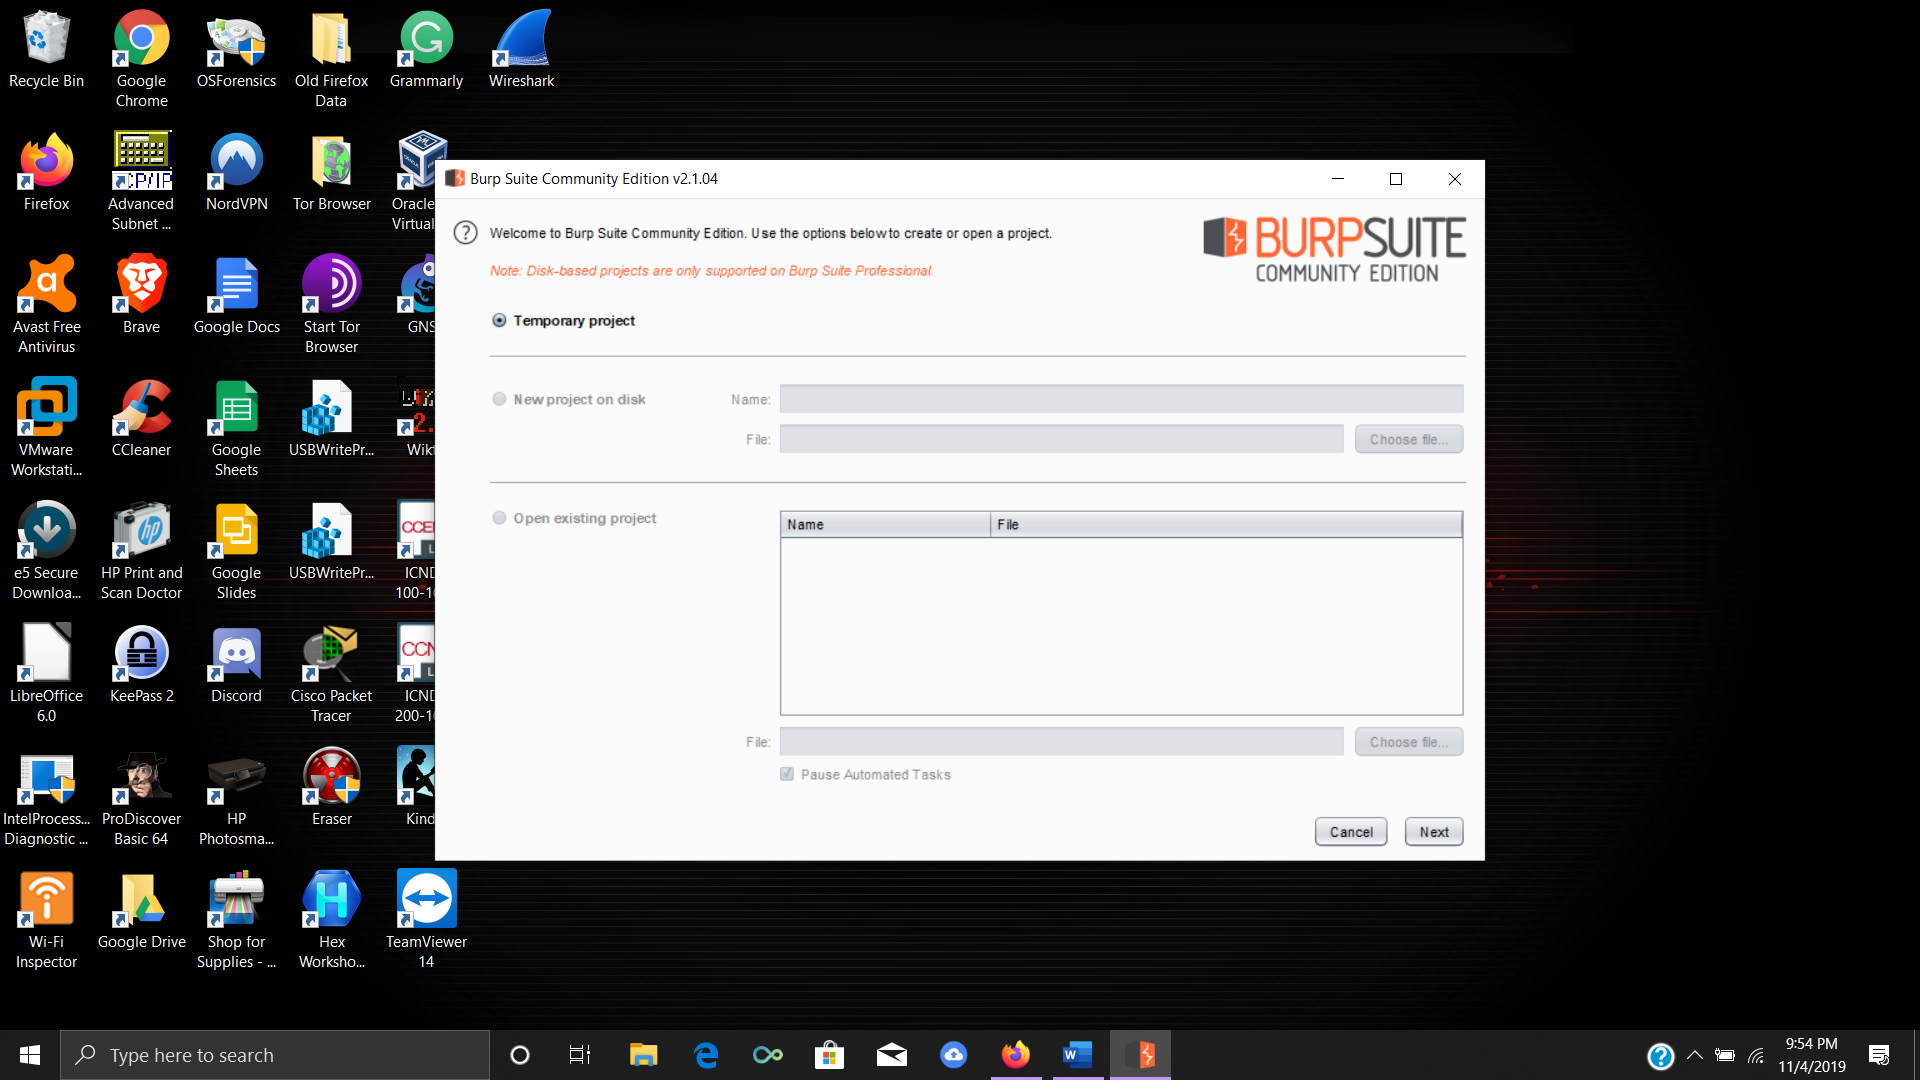Click the File column header in project table
Screen dimensions: 1920x1080
1226,525
